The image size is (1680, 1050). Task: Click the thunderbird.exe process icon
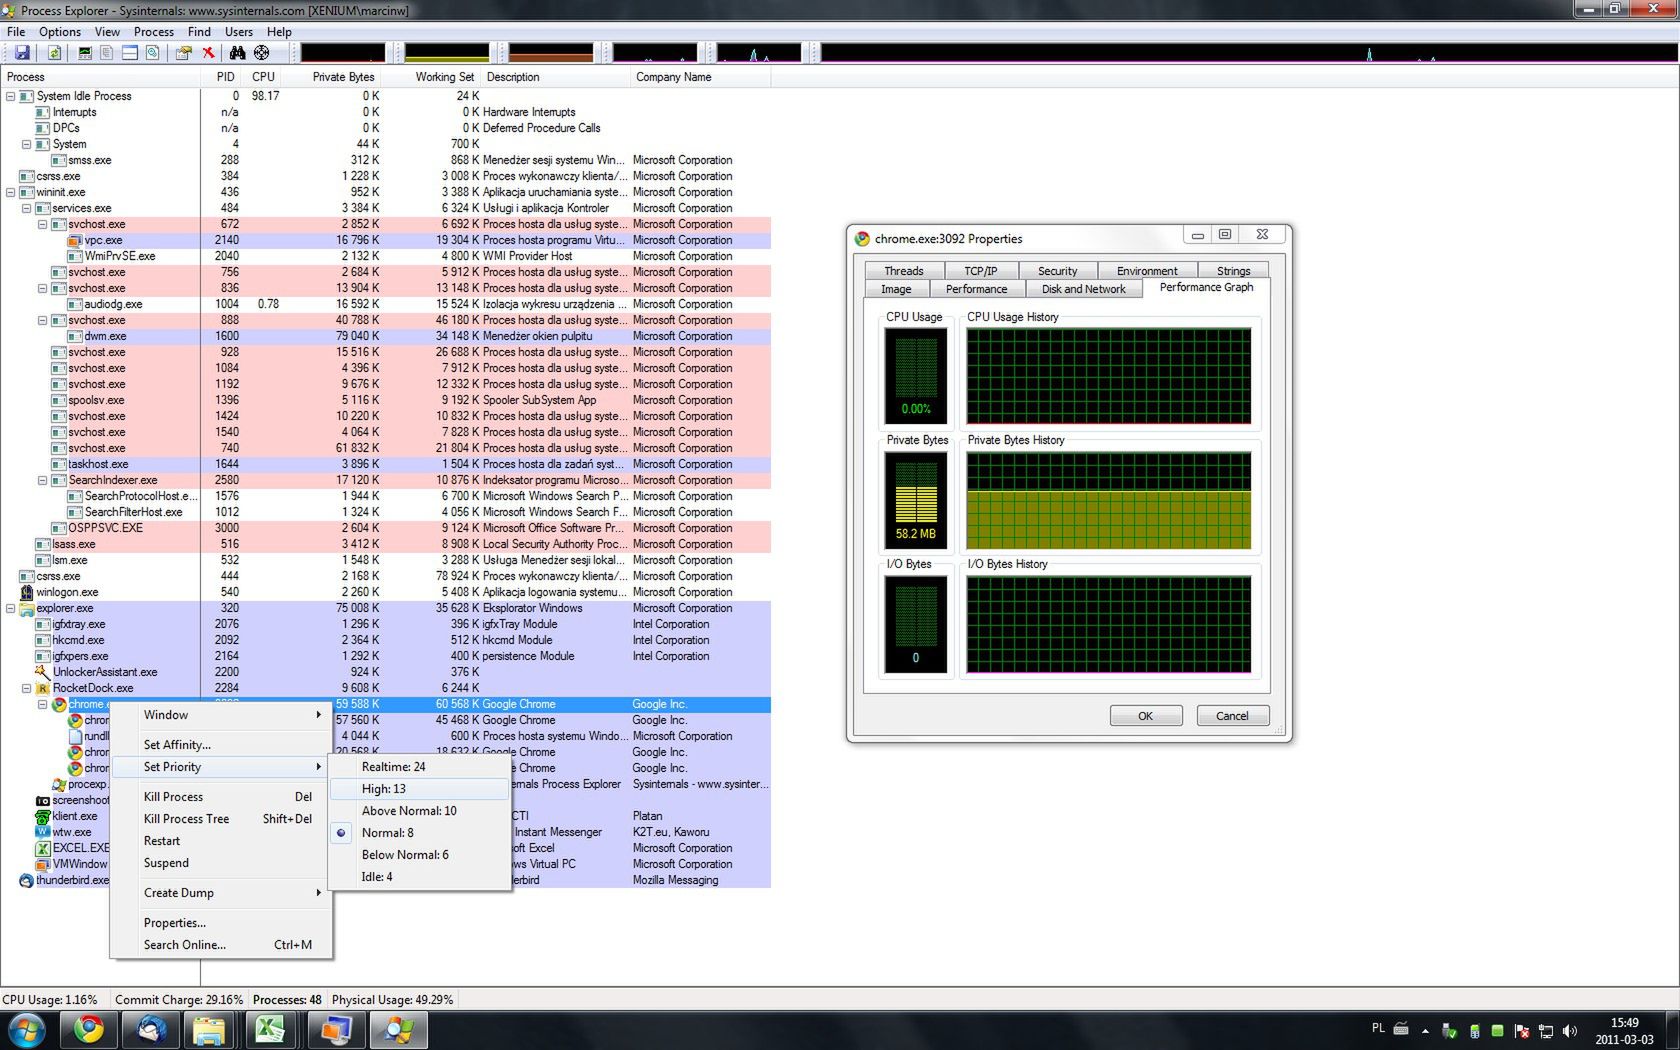(x=27, y=880)
